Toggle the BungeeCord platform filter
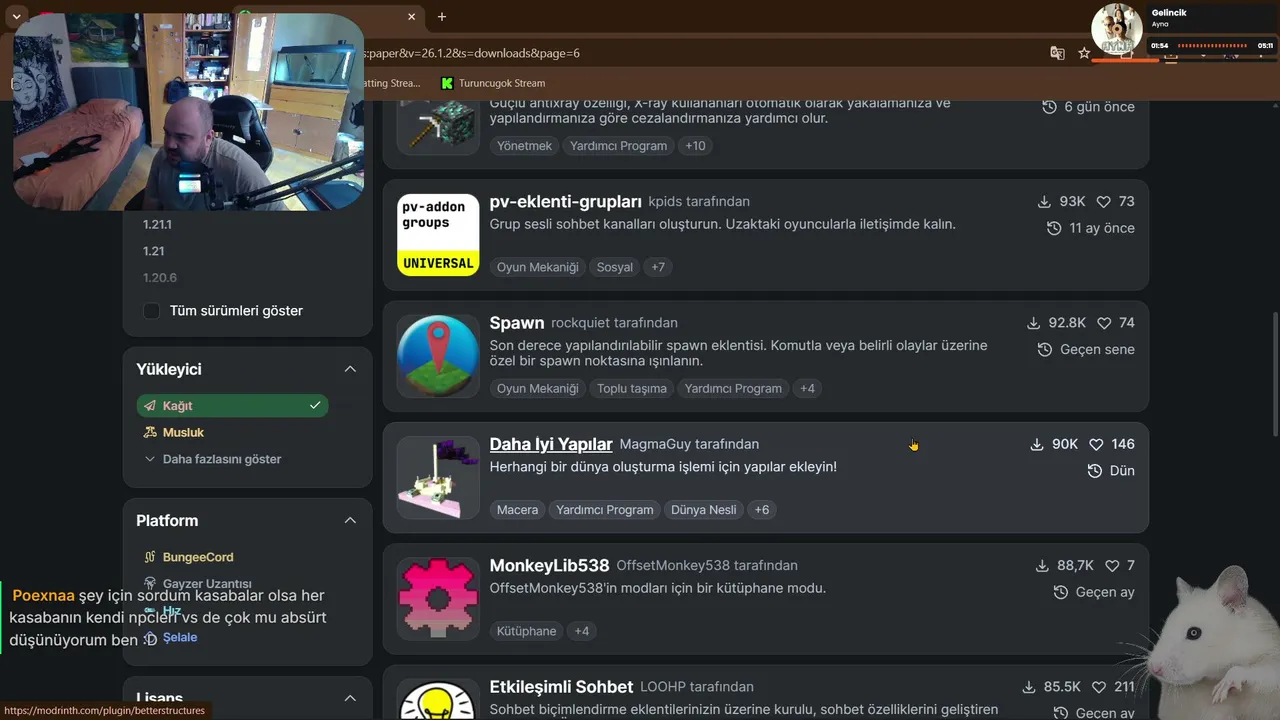Image resolution: width=1280 pixels, height=720 pixels. pos(198,557)
